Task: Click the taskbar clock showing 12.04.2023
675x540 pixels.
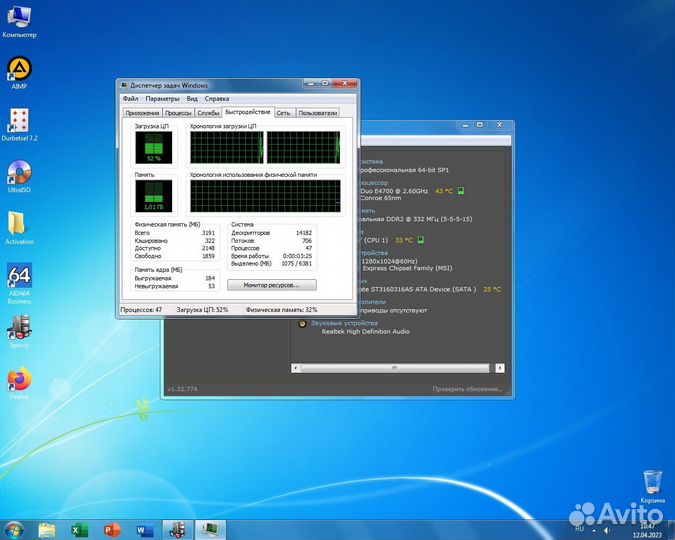Action: 647,531
